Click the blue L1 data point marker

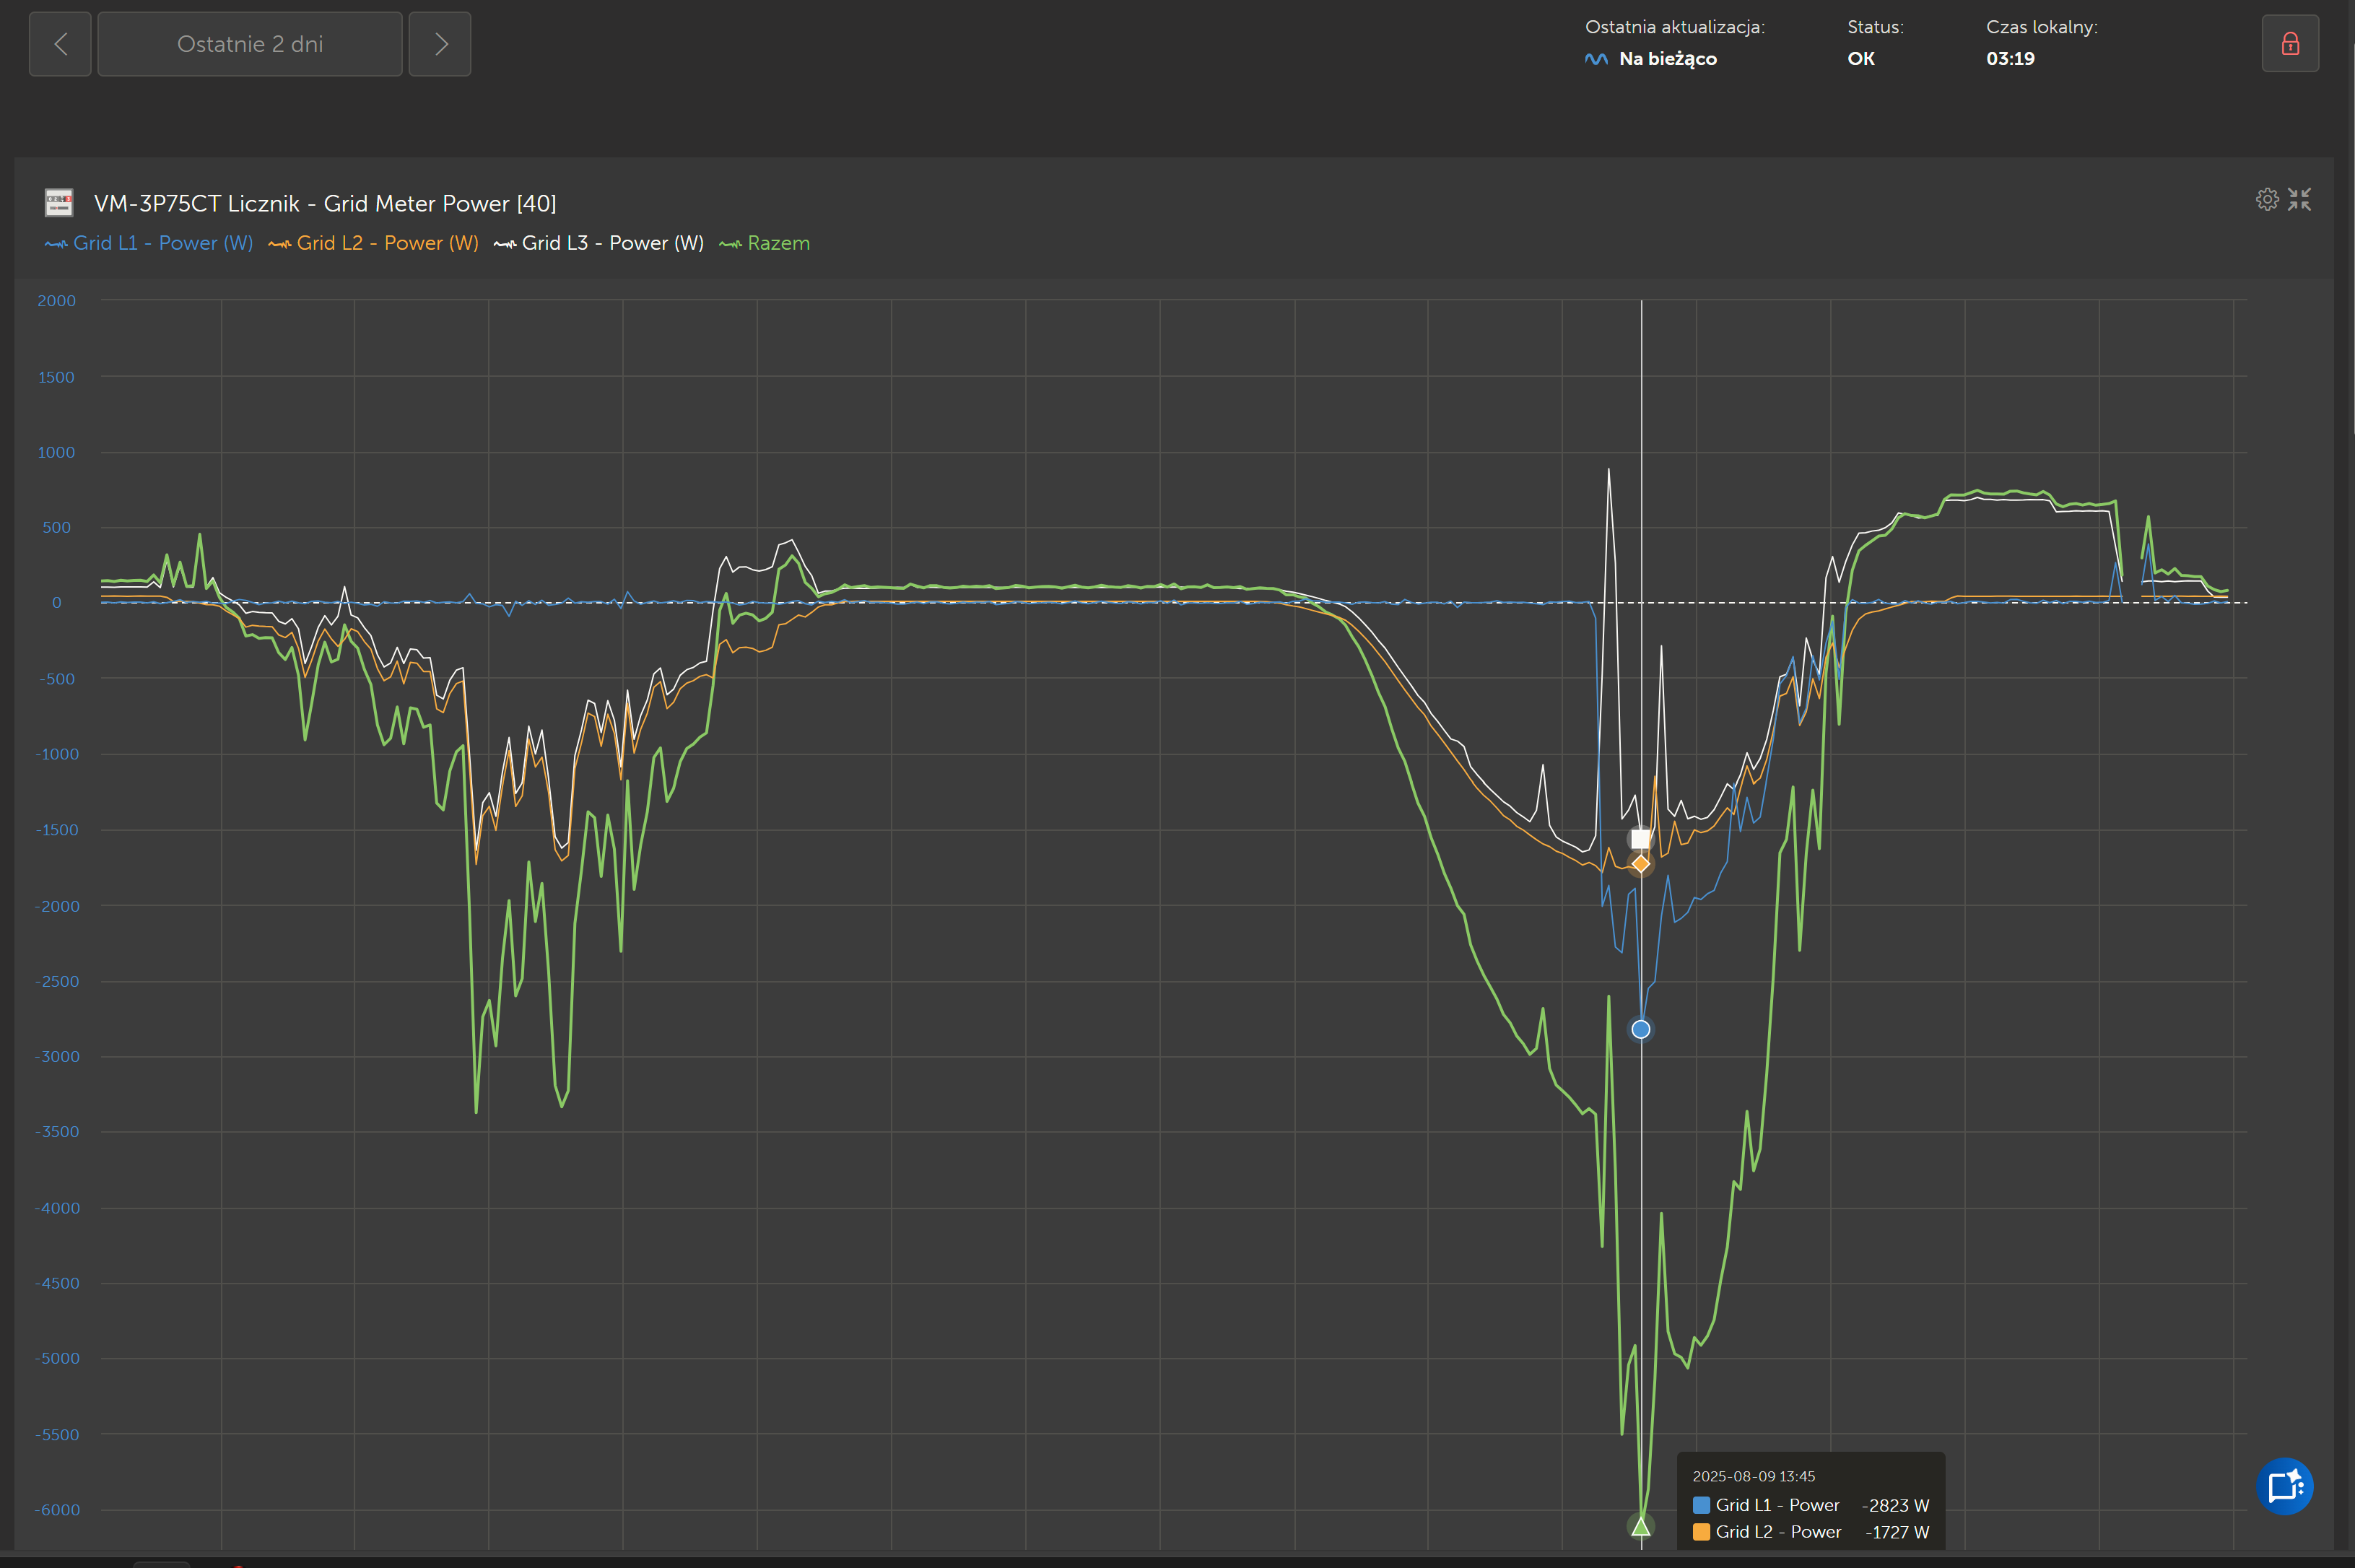[x=1641, y=1029]
